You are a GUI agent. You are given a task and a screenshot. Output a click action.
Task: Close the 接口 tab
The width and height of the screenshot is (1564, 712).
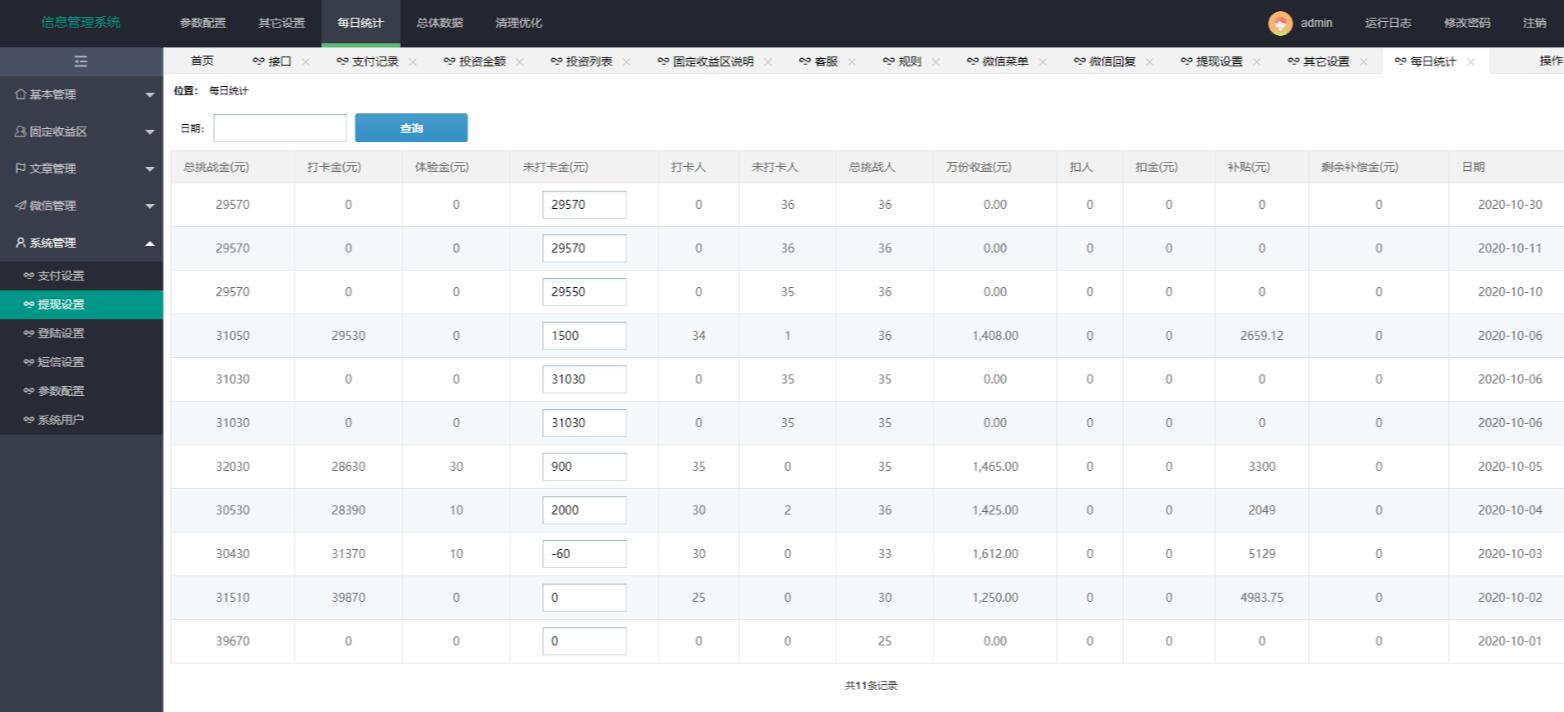305,62
